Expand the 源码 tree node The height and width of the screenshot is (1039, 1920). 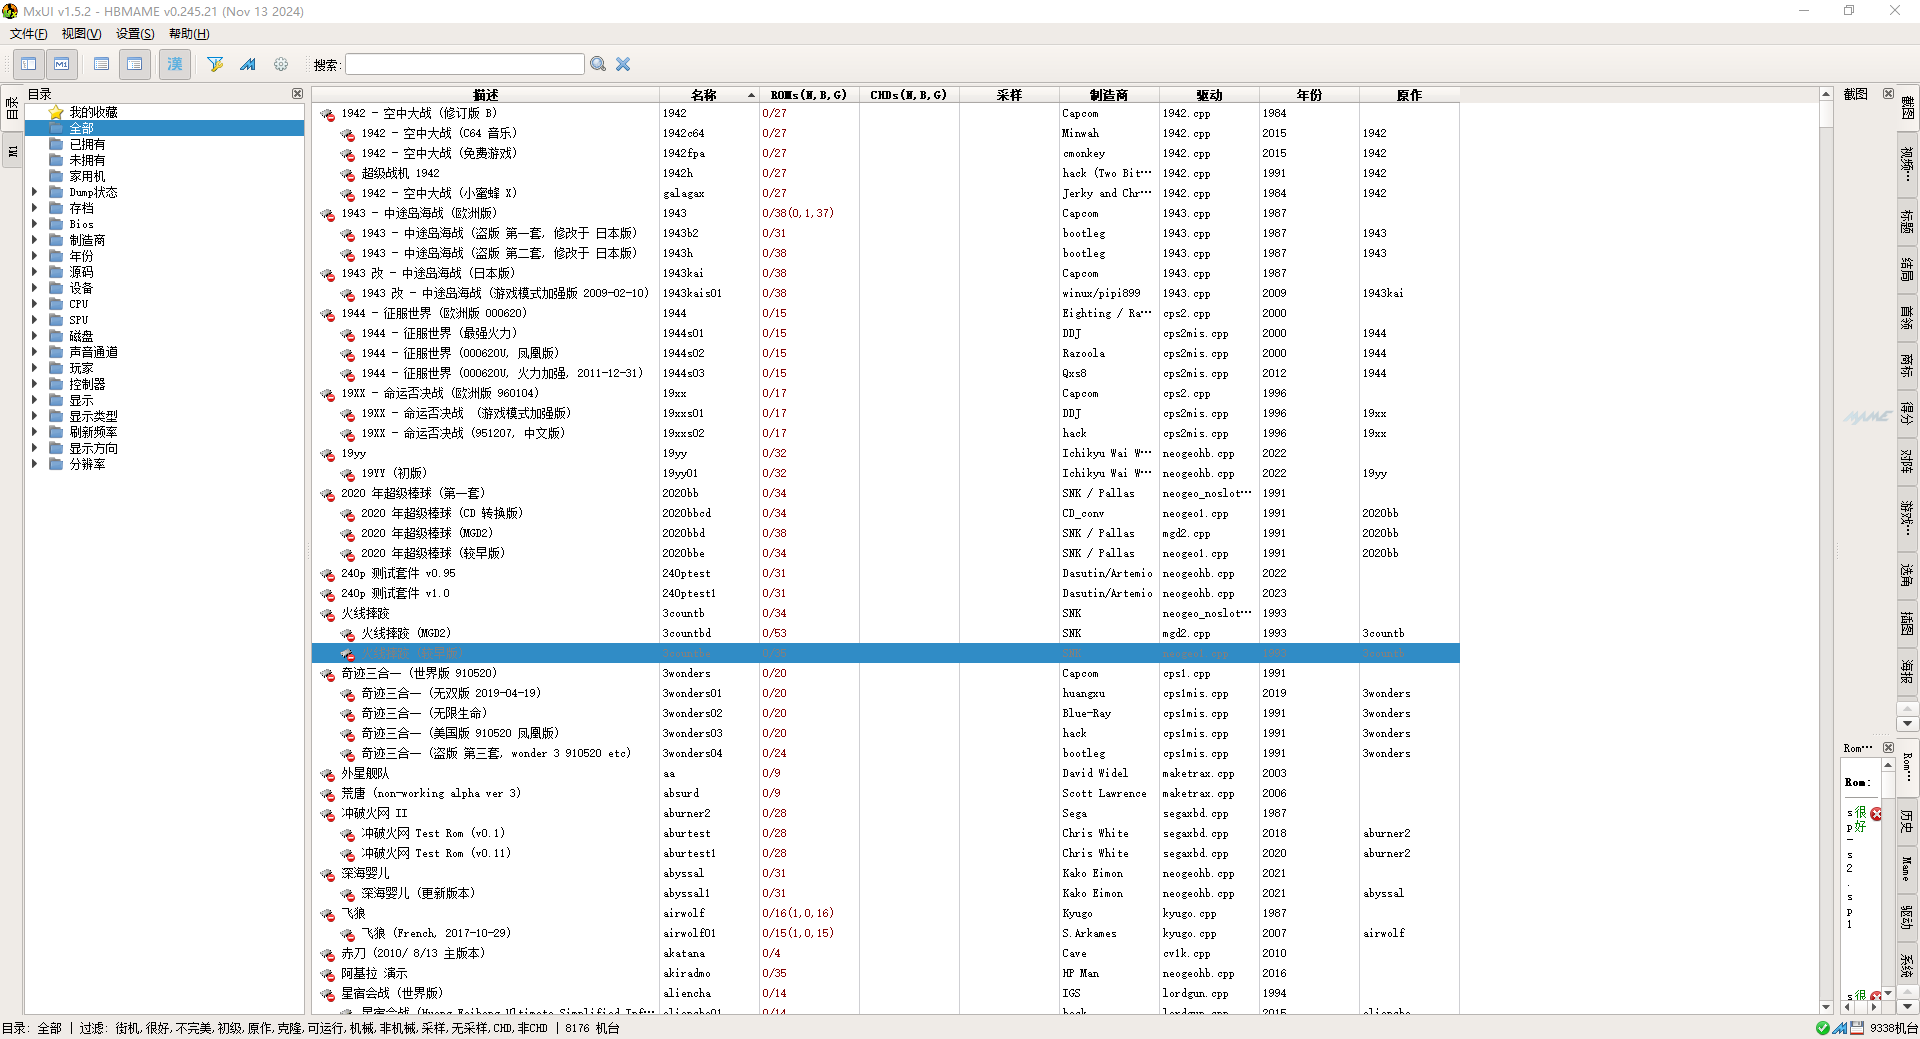point(35,272)
